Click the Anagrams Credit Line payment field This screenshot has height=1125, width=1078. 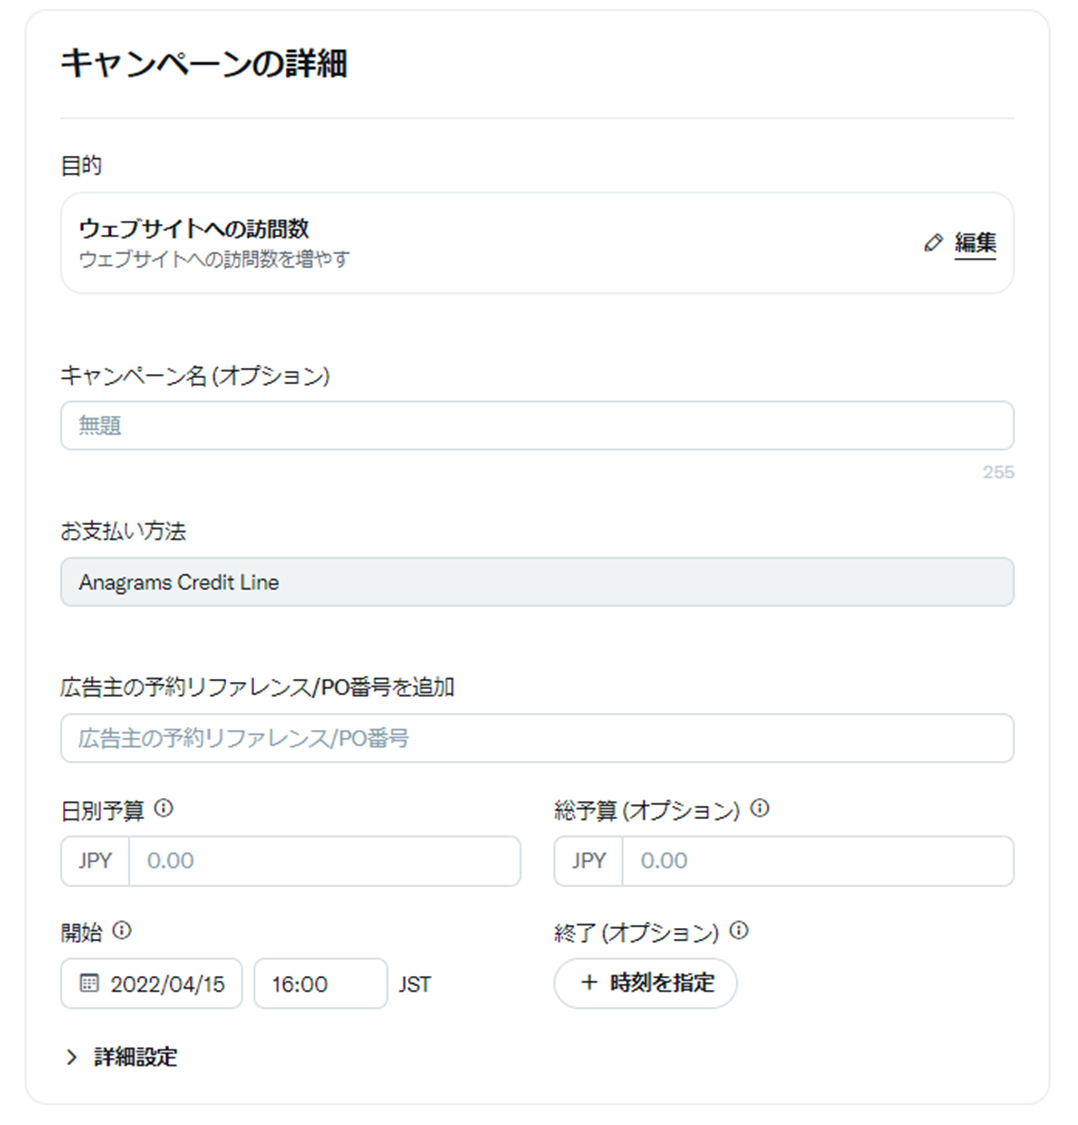[x=537, y=582]
